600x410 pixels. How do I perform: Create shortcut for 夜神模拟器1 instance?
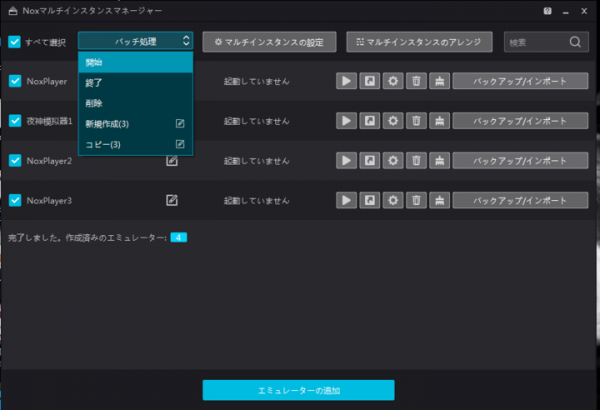pyautogui.click(x=370, y=121)
